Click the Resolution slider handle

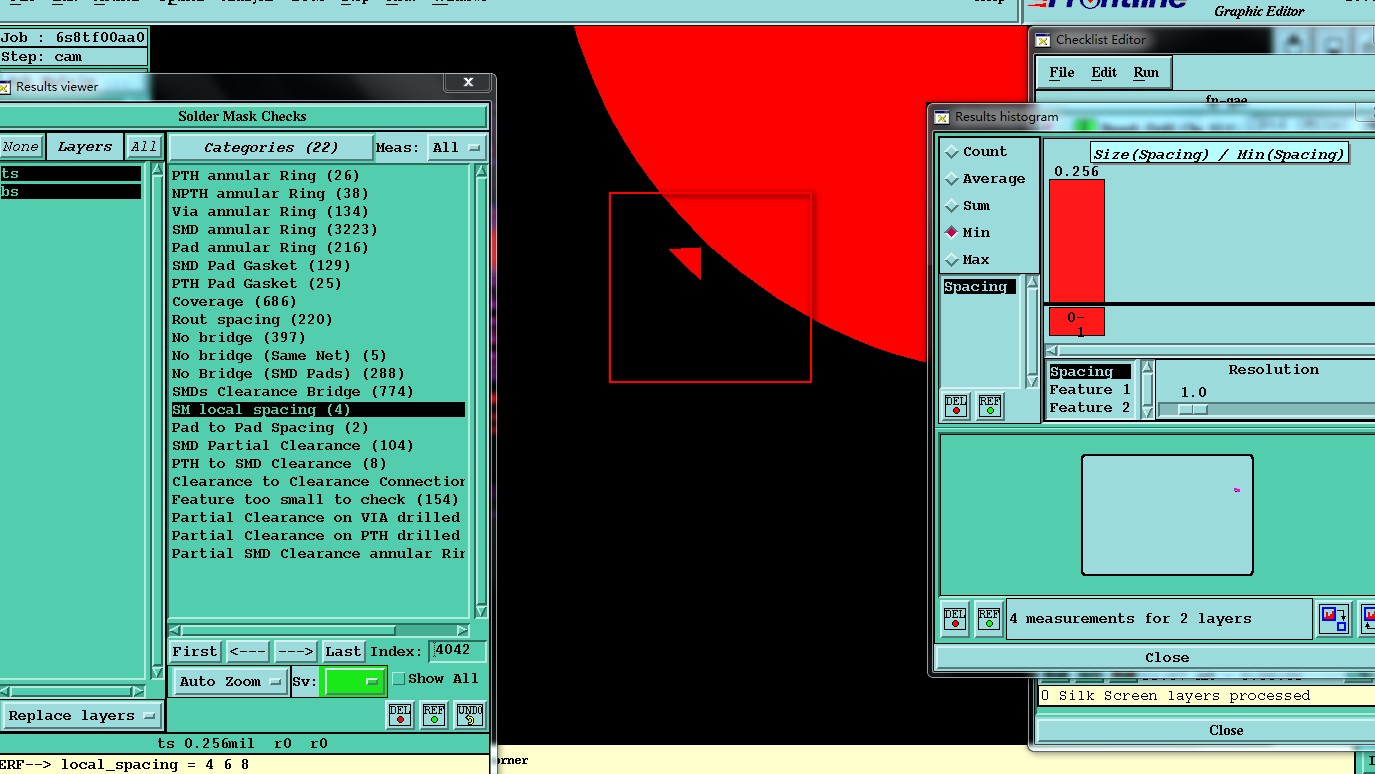tap(1192, 409)
